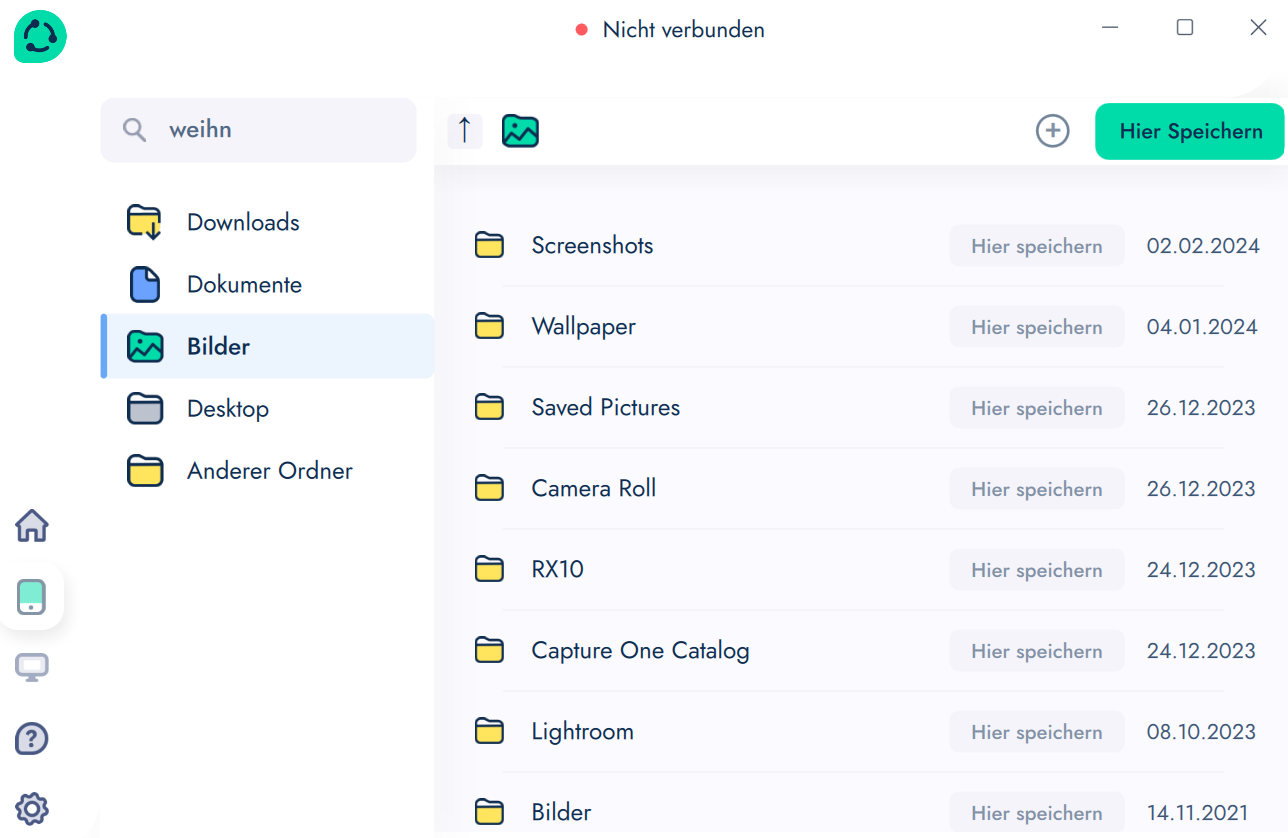
Task: Choose Desktop from the folder list
Action: [x=228, y=409]
